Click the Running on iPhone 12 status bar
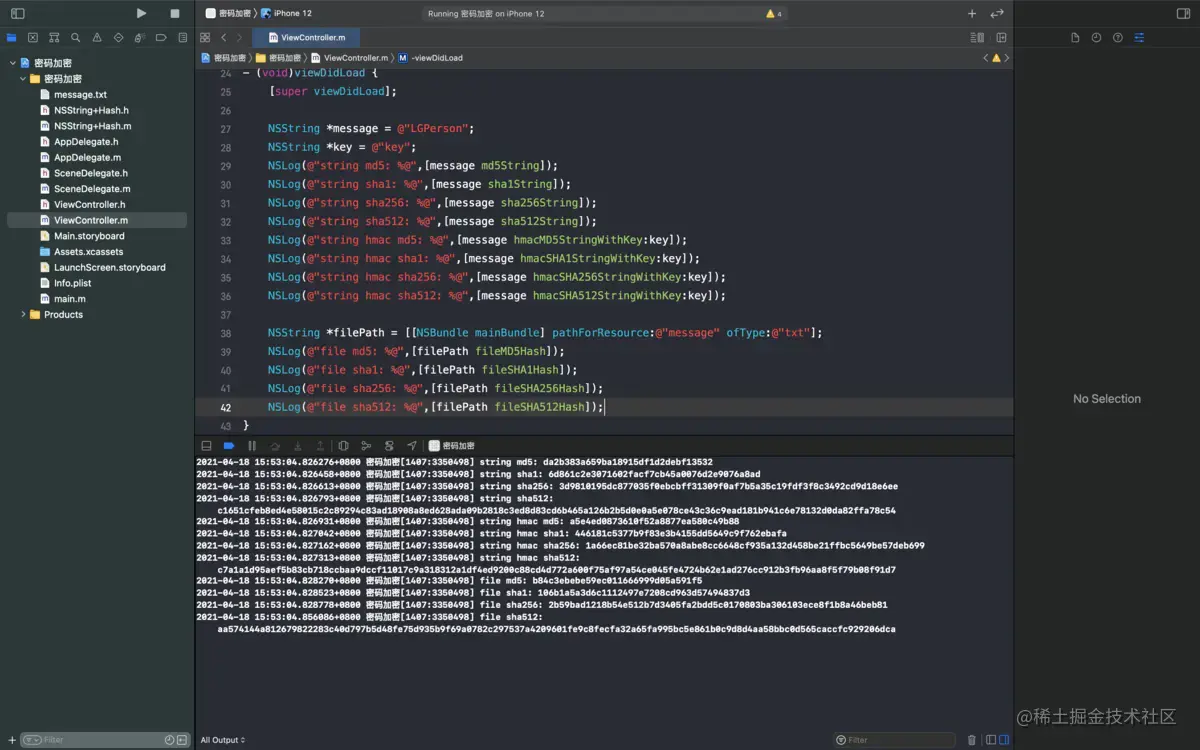This screenshot has height=750, width=1200. [605, 13]
